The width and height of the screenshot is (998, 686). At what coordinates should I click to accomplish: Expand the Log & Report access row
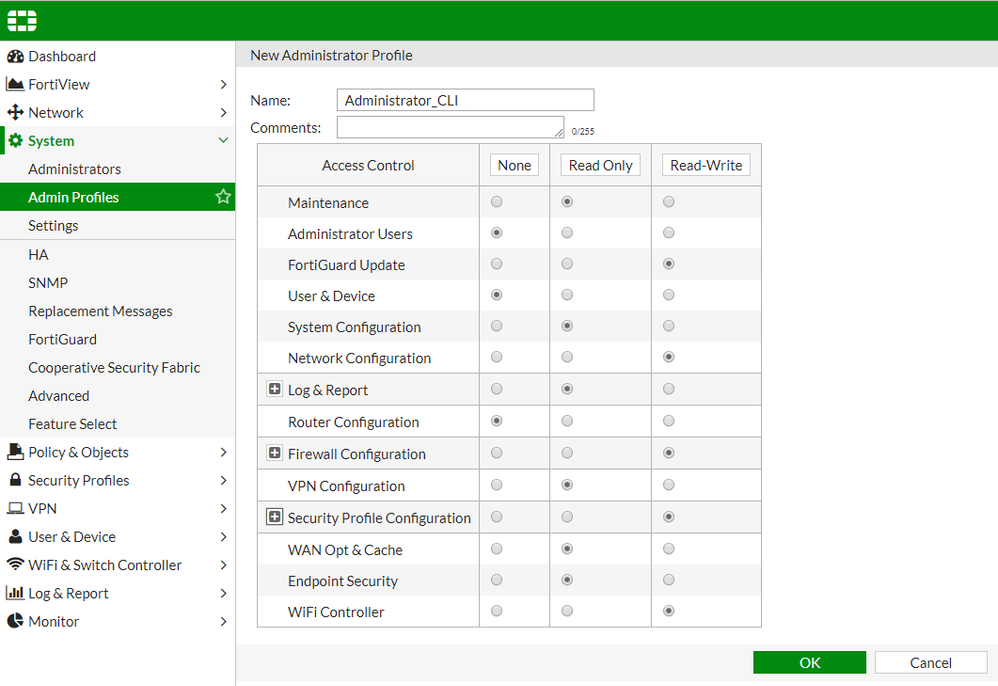point(275,390)
